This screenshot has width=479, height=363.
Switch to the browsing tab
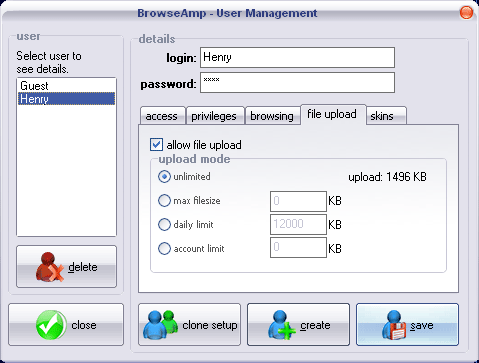[x=272, y=116]
